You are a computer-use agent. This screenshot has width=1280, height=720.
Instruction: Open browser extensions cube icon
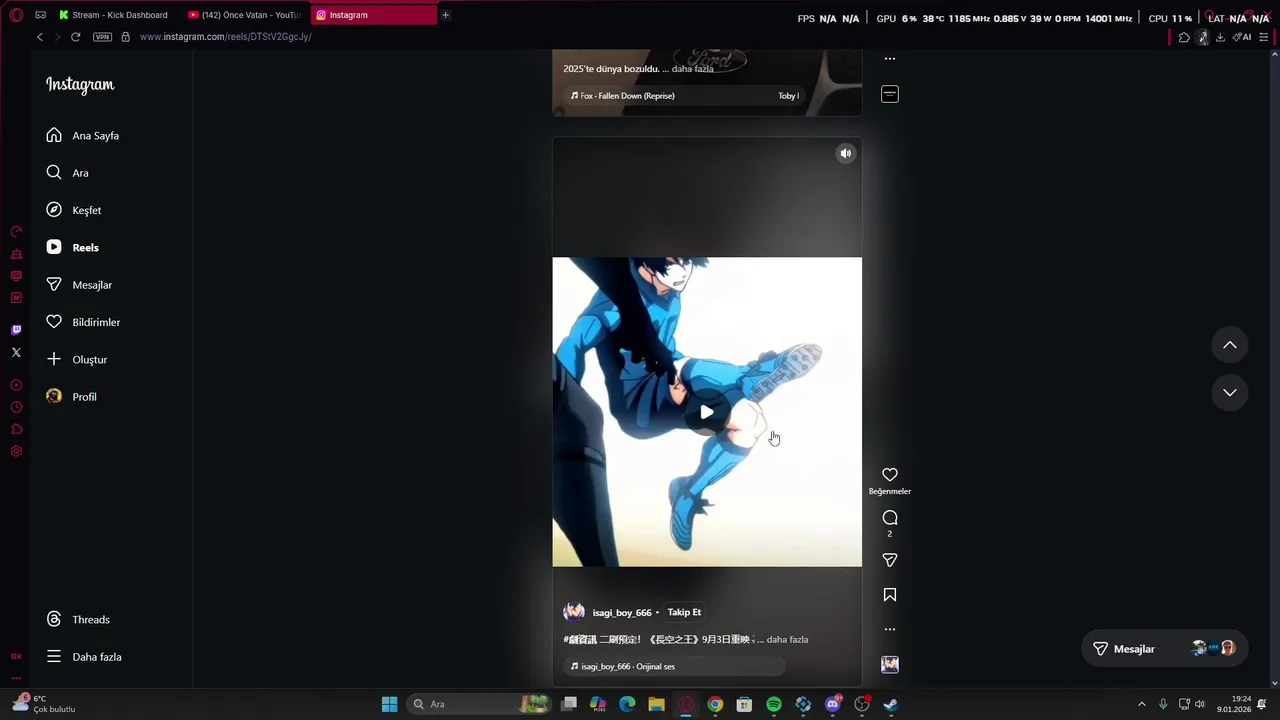point(1184,37)
